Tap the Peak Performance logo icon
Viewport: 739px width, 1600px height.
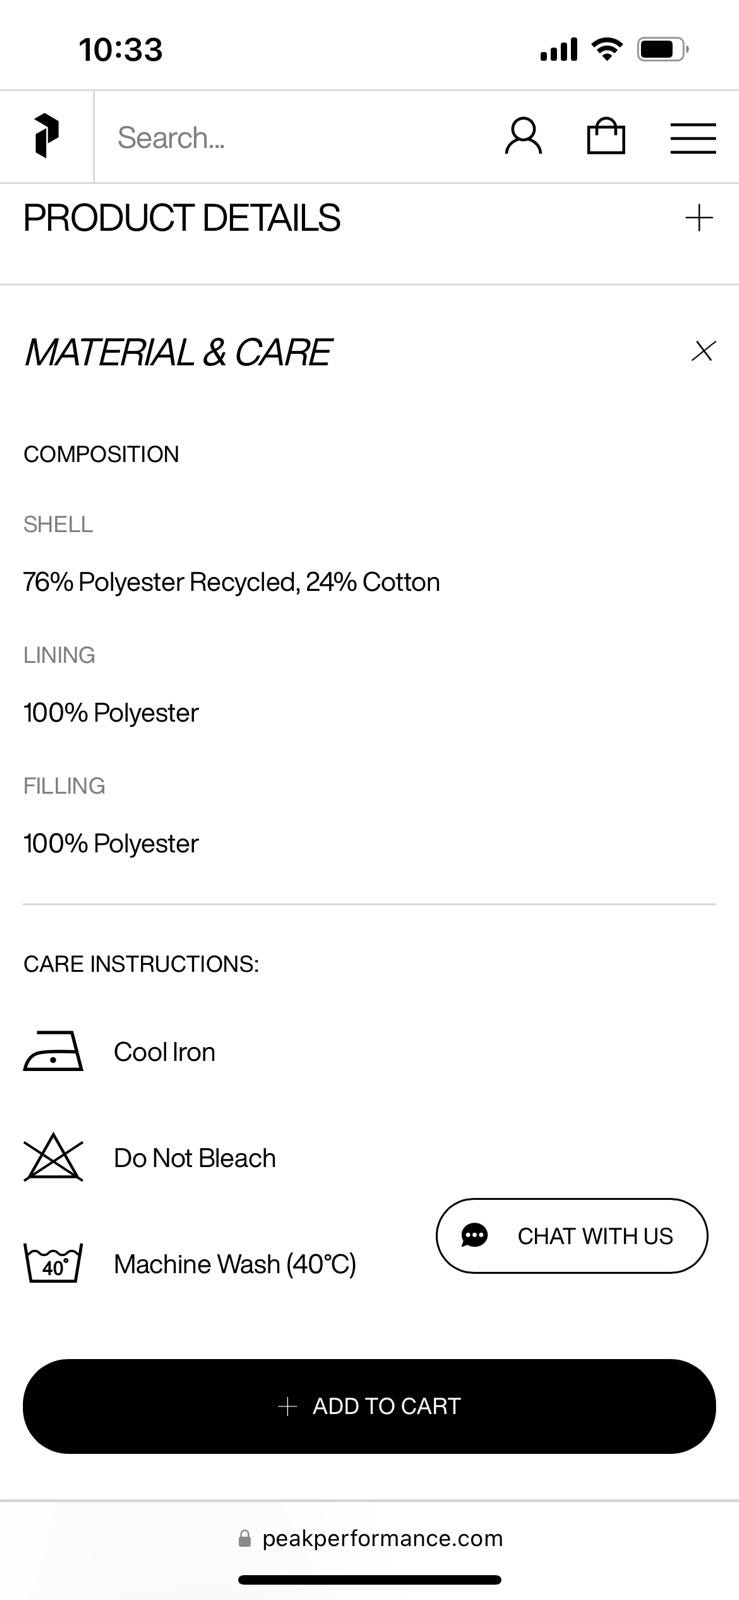(46, 136)
